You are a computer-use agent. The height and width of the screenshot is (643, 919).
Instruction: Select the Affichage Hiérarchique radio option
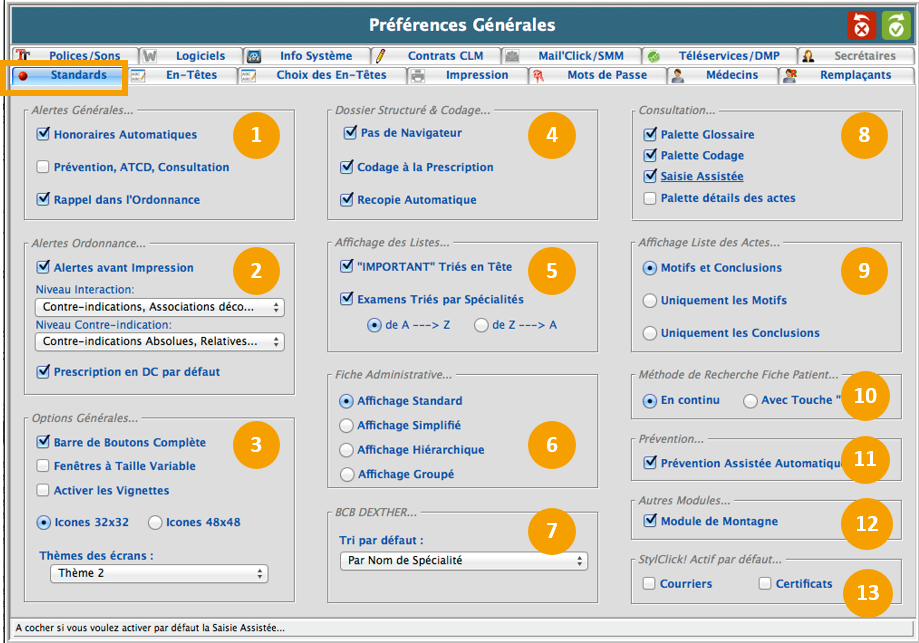[347, 450]
